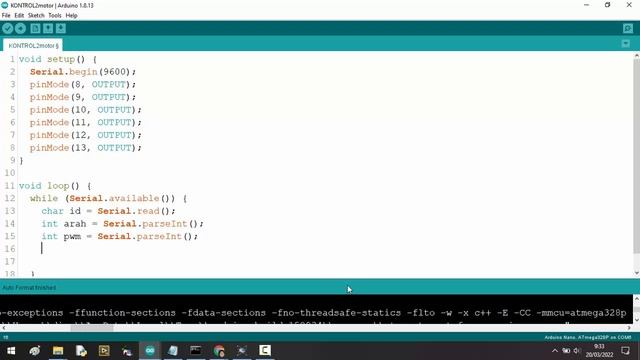Click the volume speaker tray icon
This screenshot has width=640, height=360.
577,351
